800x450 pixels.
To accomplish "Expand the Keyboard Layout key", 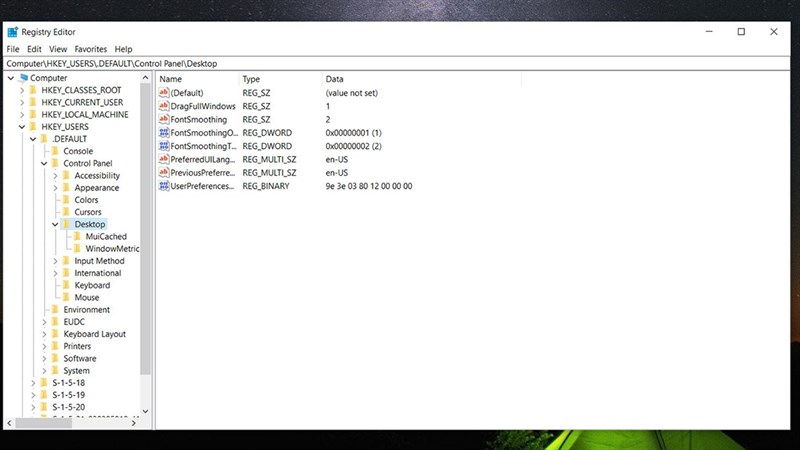I will point(44,334).
